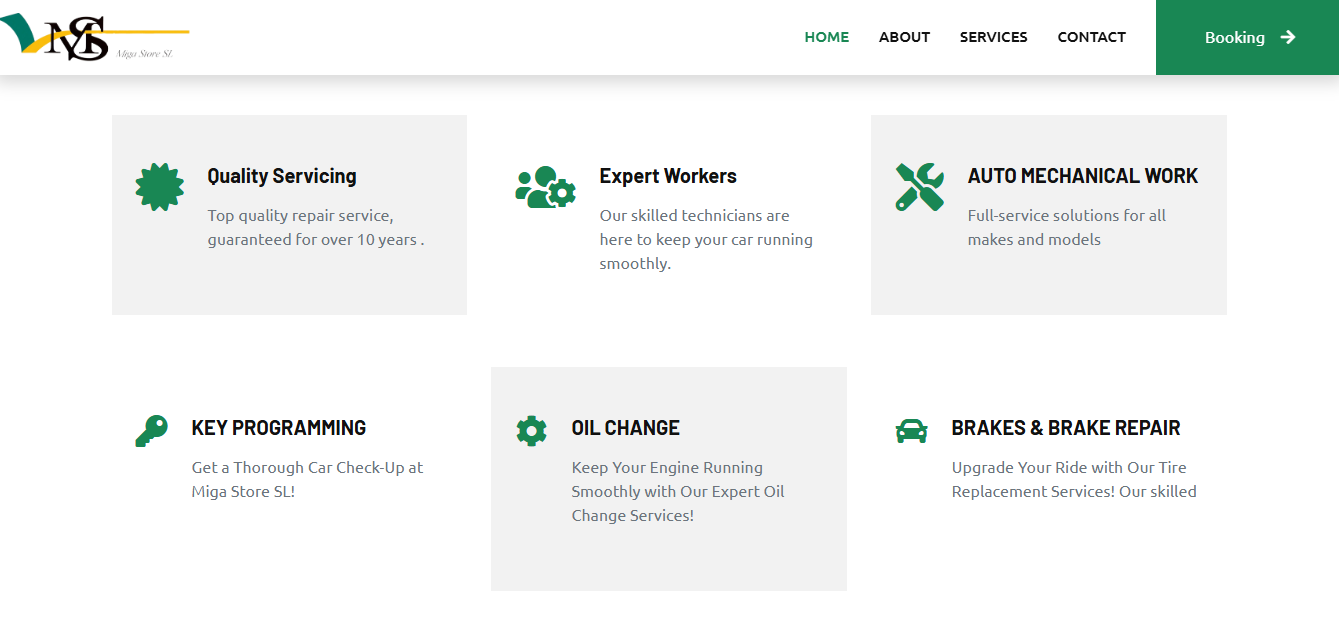Select the Expert Workers heading

pyautogui.click(x=668, y=176)
